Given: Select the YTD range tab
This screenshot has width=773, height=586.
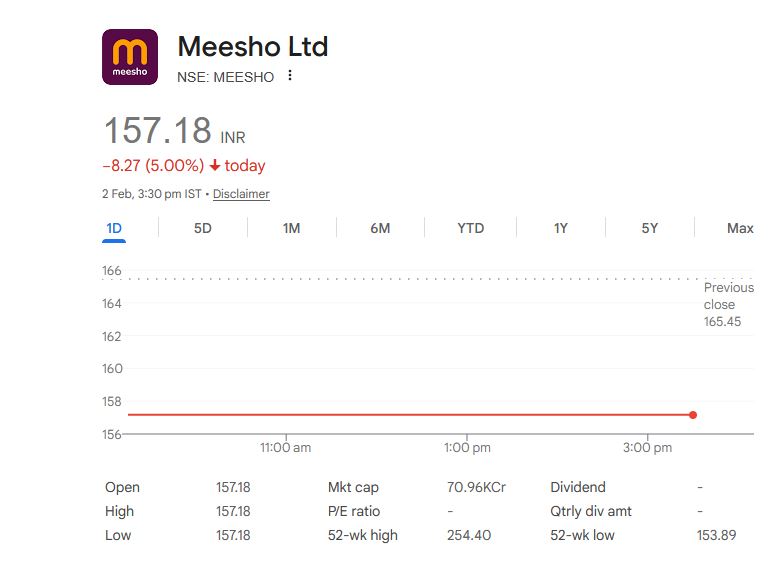Looking at the screenshot, I should pos(470,229).
